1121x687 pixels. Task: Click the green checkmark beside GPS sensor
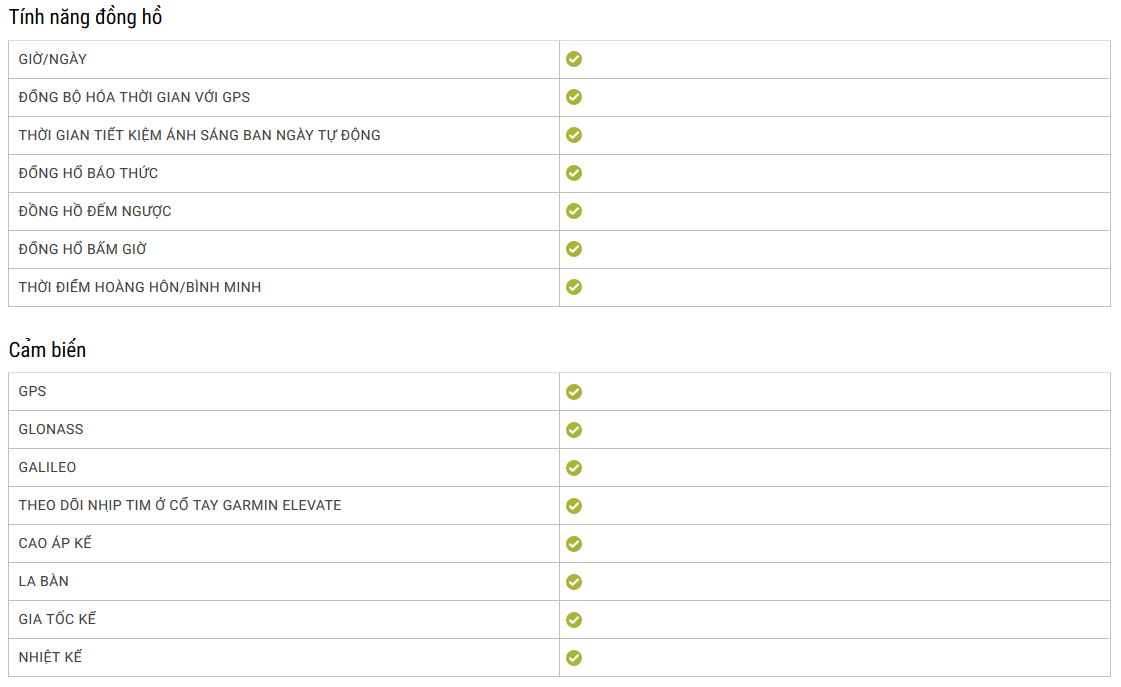pos(574,392)
